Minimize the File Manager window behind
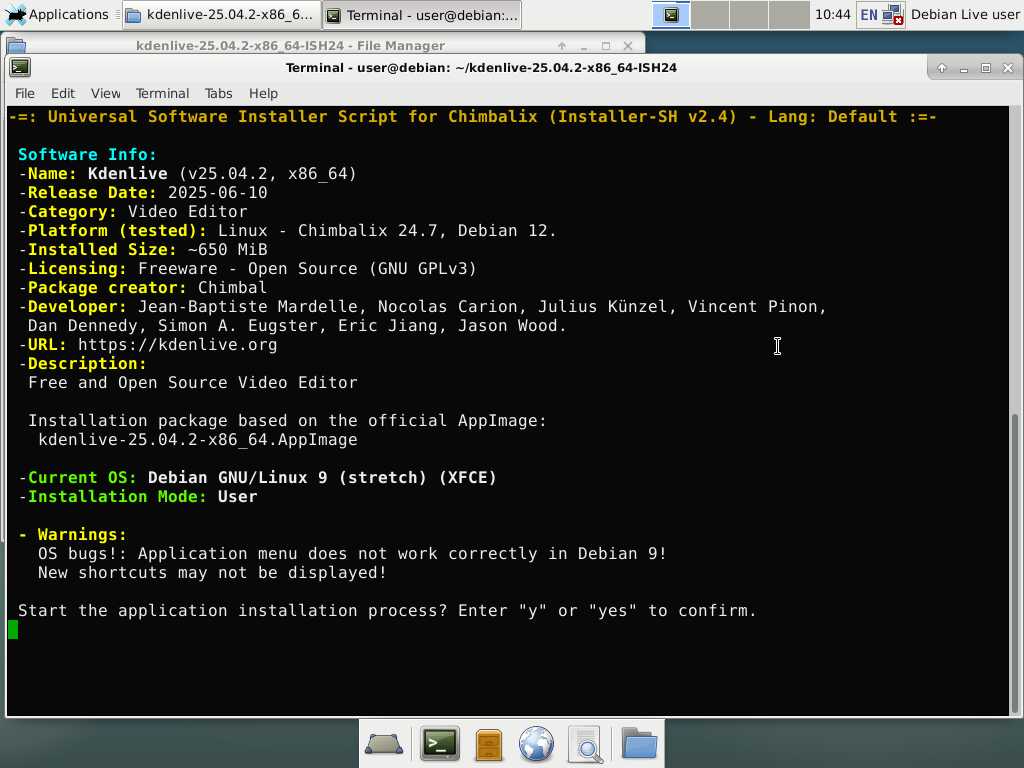Viewport: 1024px width, 768px height. coord(584,46)
